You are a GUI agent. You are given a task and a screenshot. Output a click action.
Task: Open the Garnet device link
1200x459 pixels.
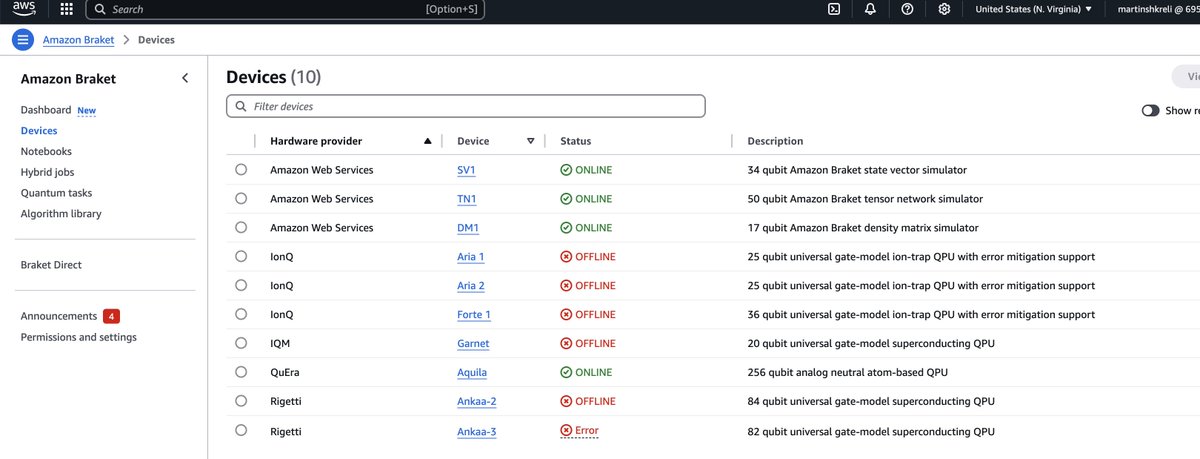coord(473,343)
